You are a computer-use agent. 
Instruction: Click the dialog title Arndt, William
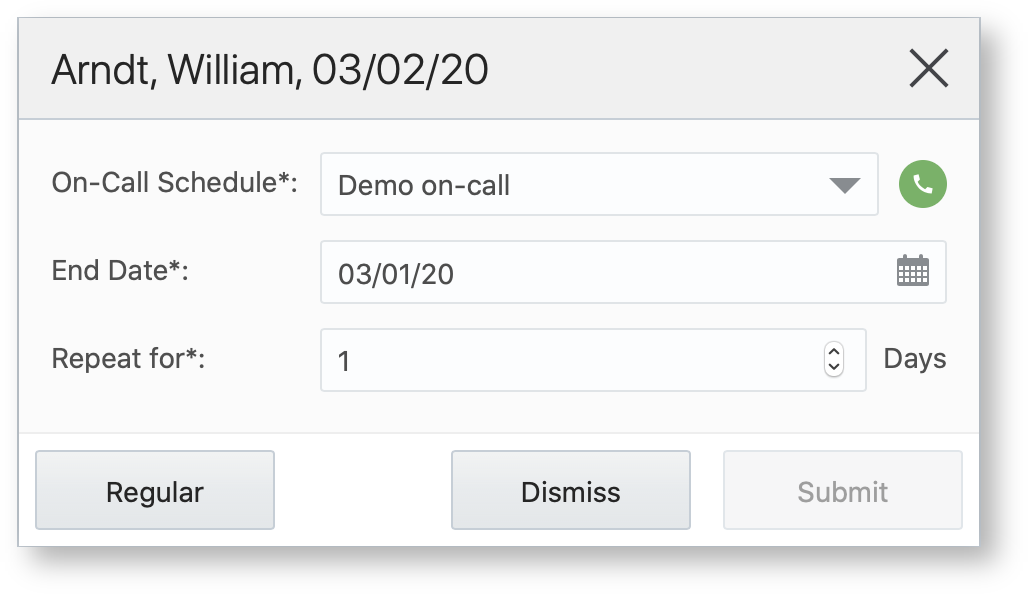pyautogui.click(x=270, y=68)
